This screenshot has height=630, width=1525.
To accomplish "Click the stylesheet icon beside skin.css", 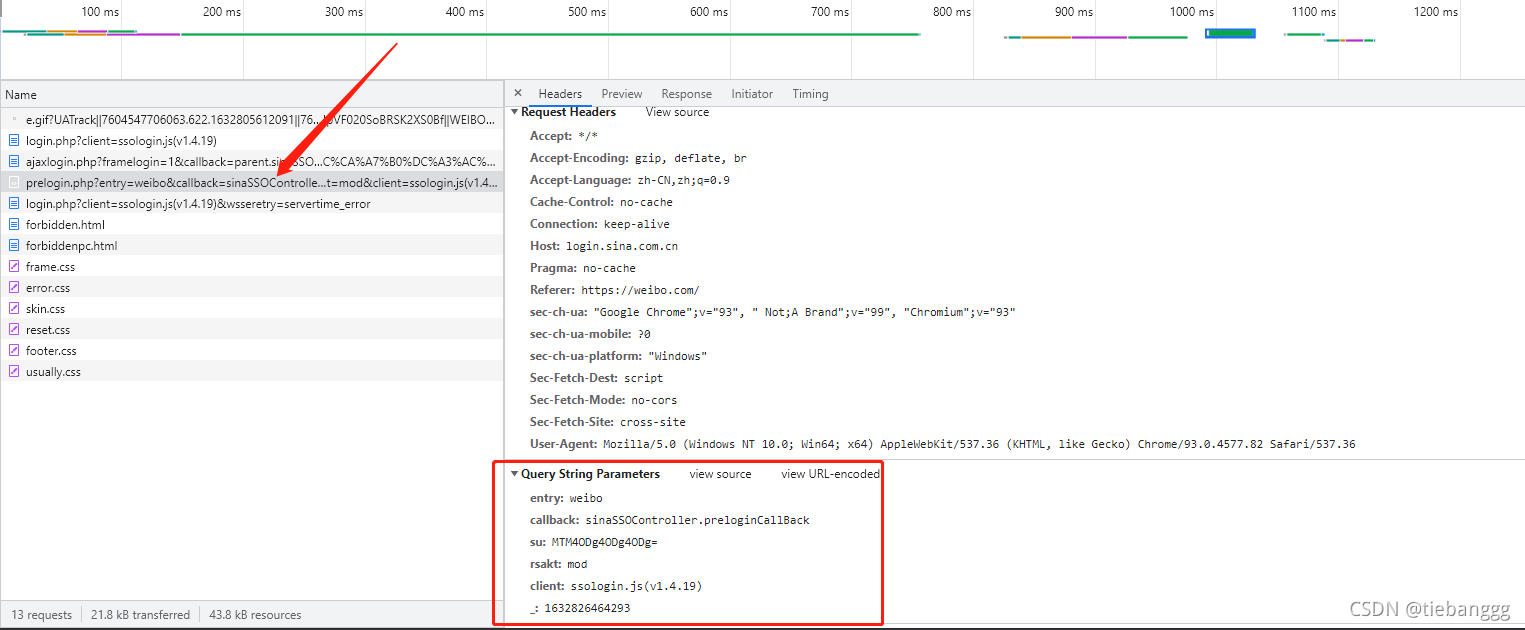I will pyautogui.click(x=14, y=309).
